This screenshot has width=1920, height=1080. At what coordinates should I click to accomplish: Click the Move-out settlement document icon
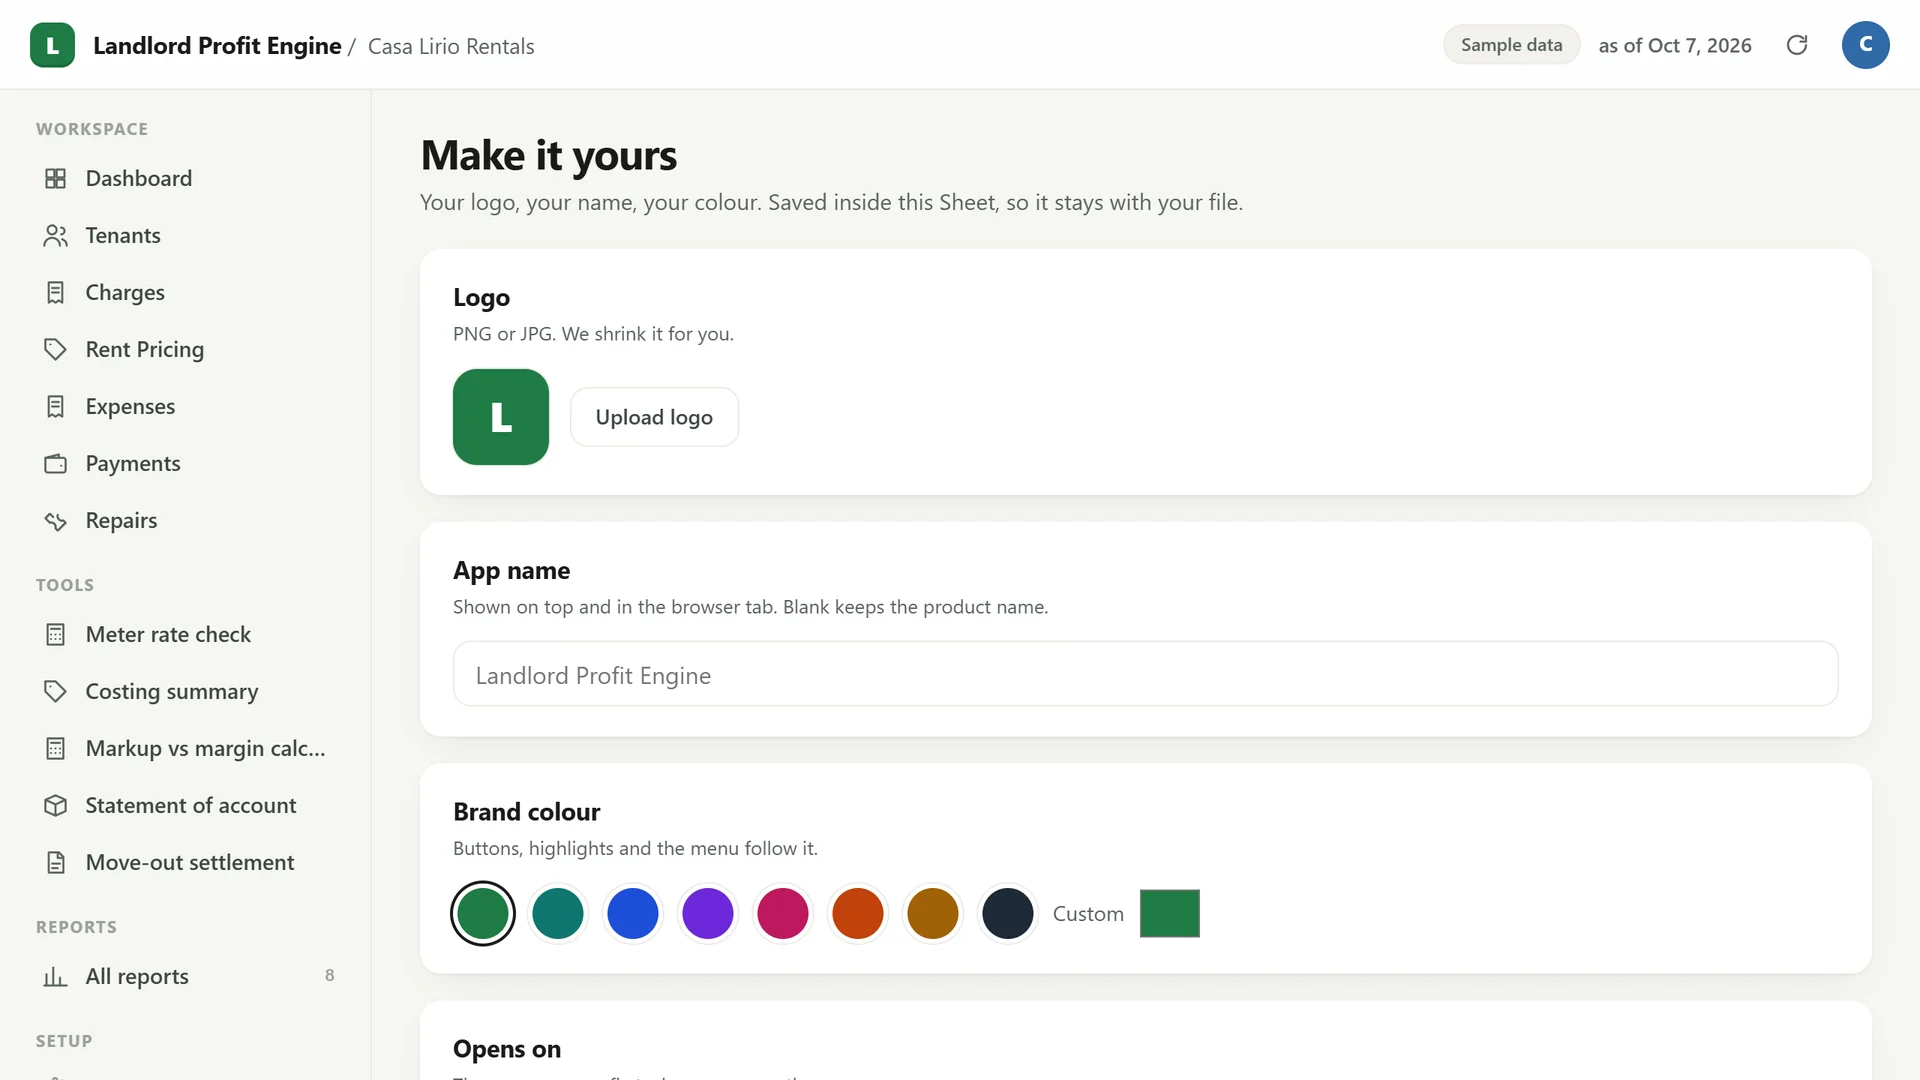(56, 862)
